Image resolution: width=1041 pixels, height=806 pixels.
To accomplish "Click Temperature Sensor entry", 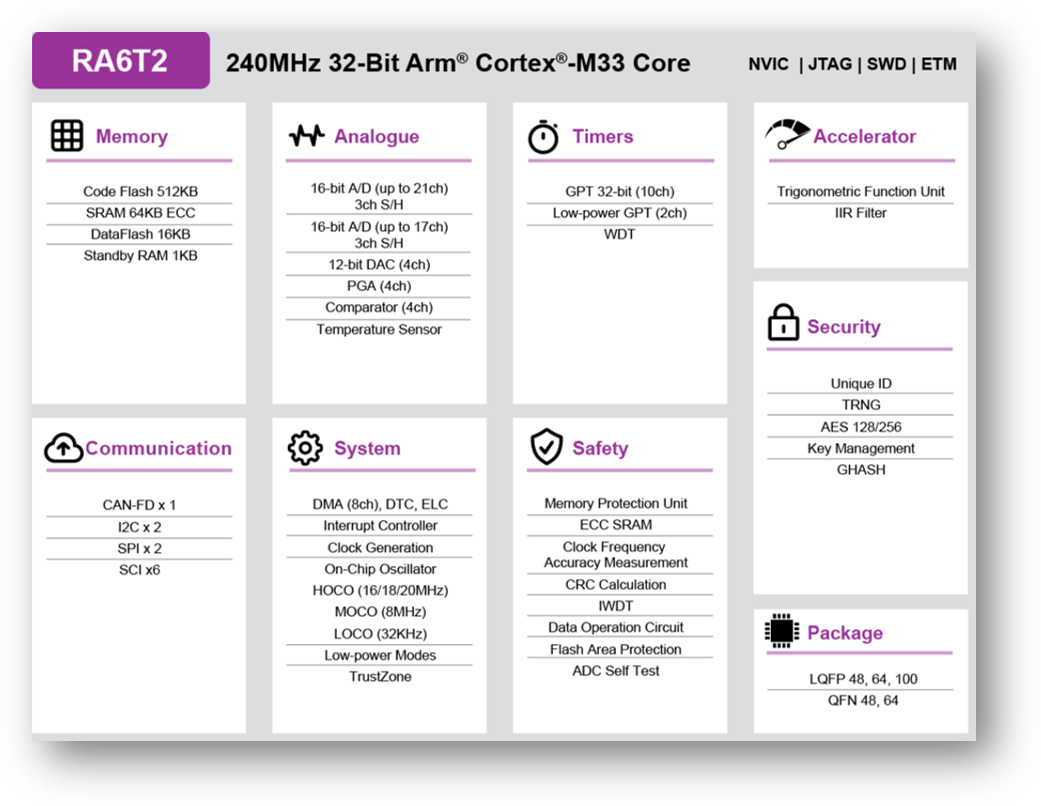I will [x=379, y=329].
